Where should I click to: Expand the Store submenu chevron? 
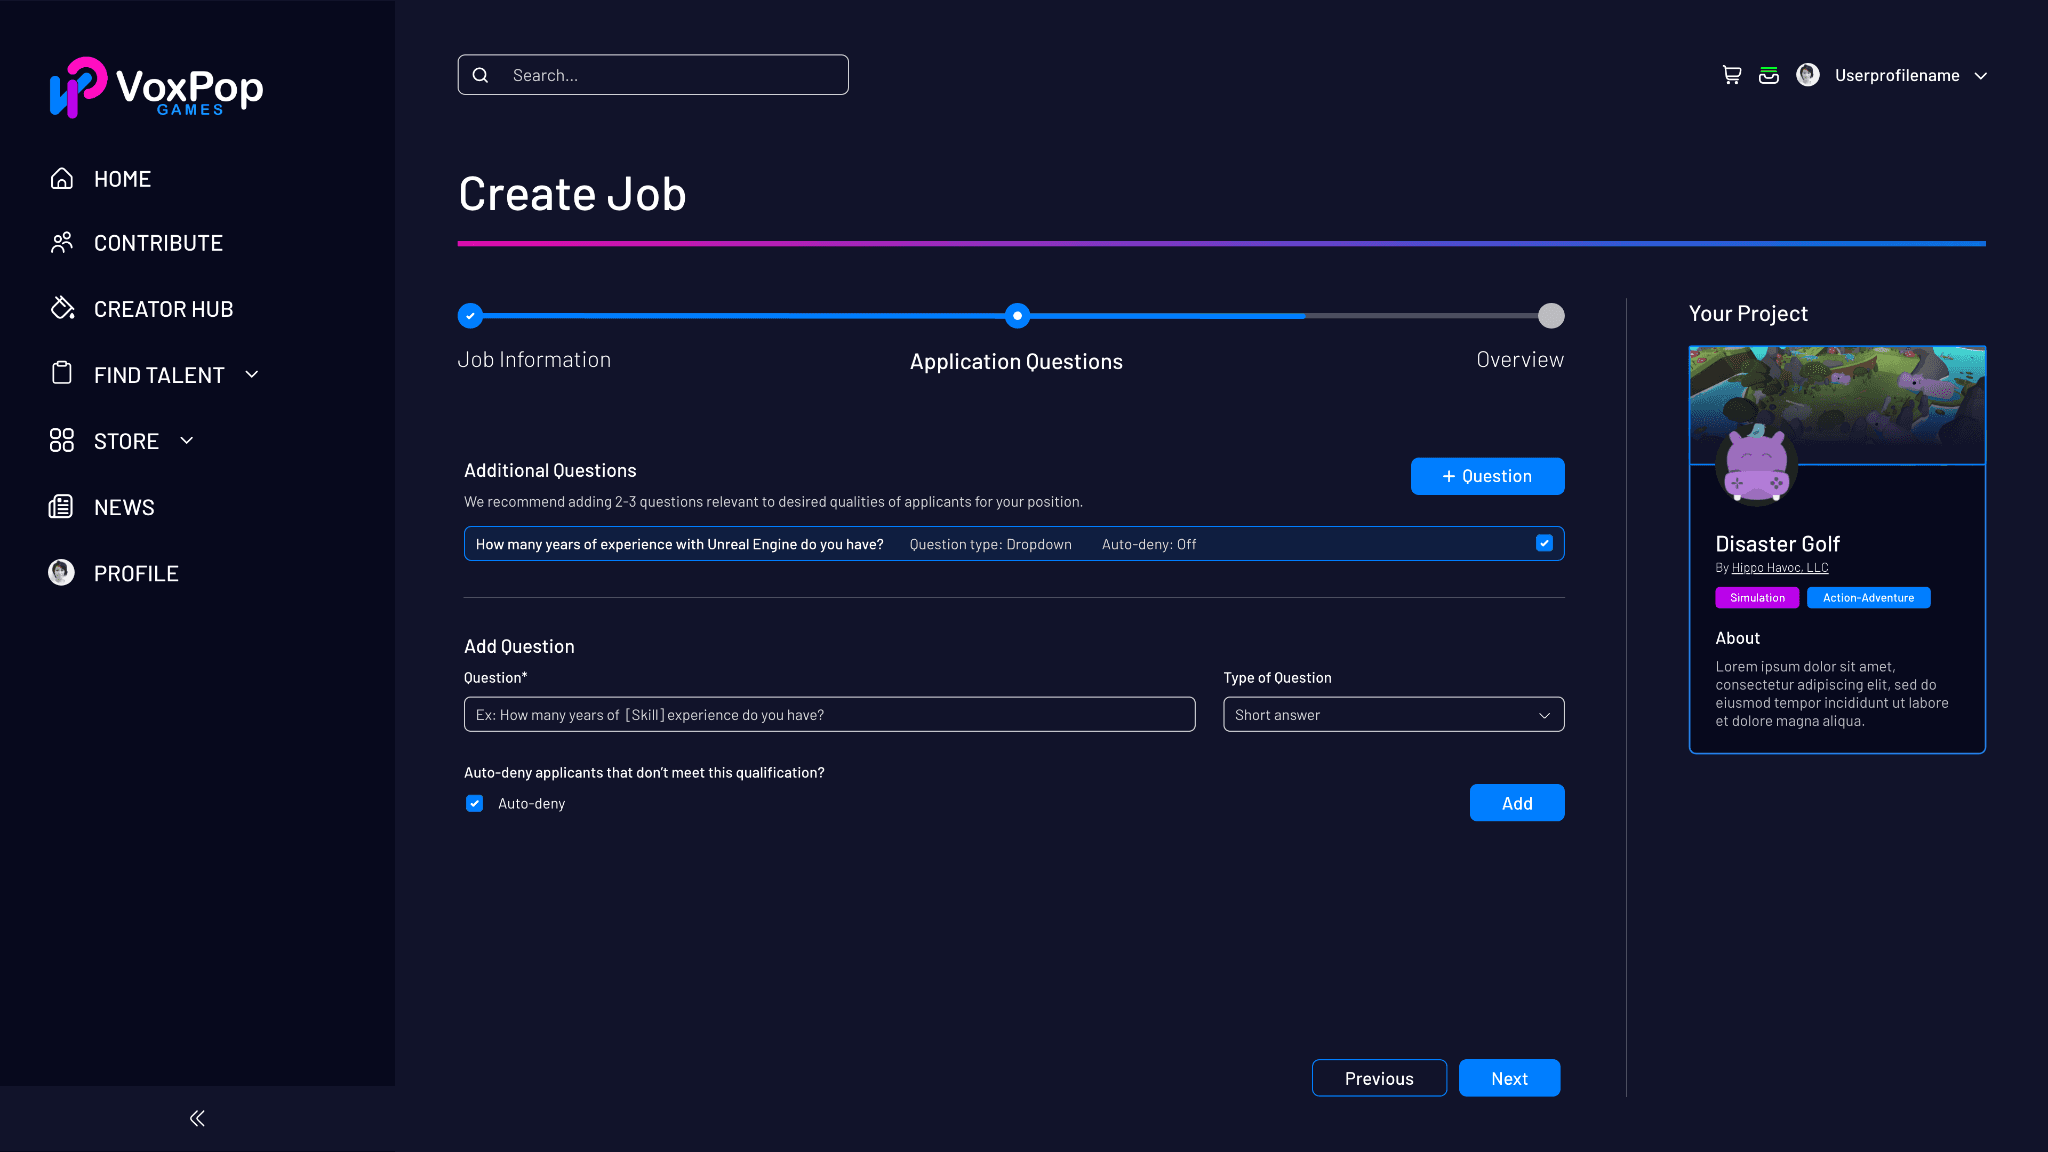[x=187, y=440]
